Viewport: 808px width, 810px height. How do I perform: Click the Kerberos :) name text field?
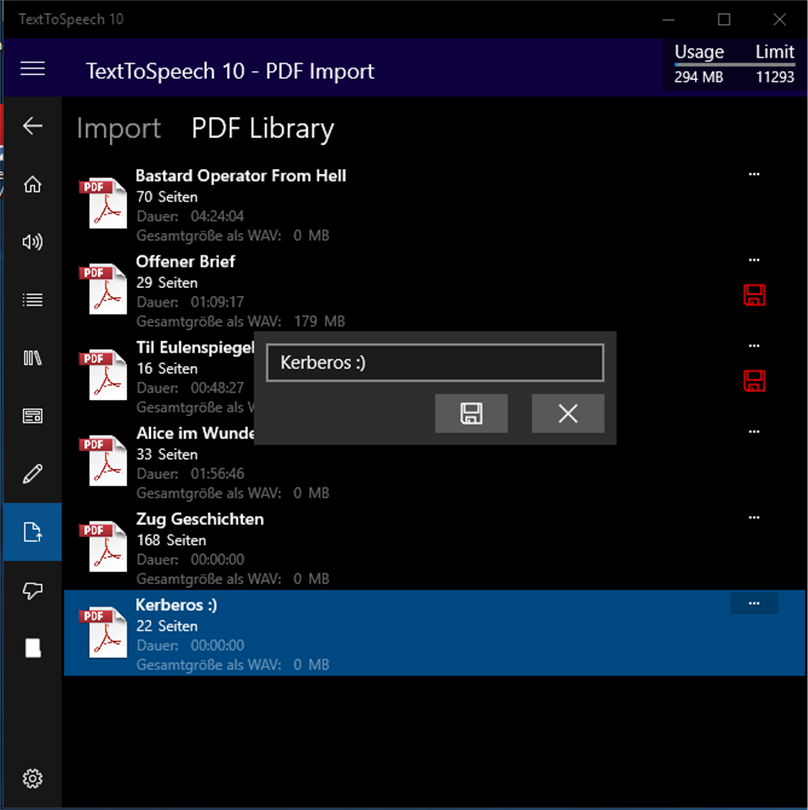coord(435,363)
